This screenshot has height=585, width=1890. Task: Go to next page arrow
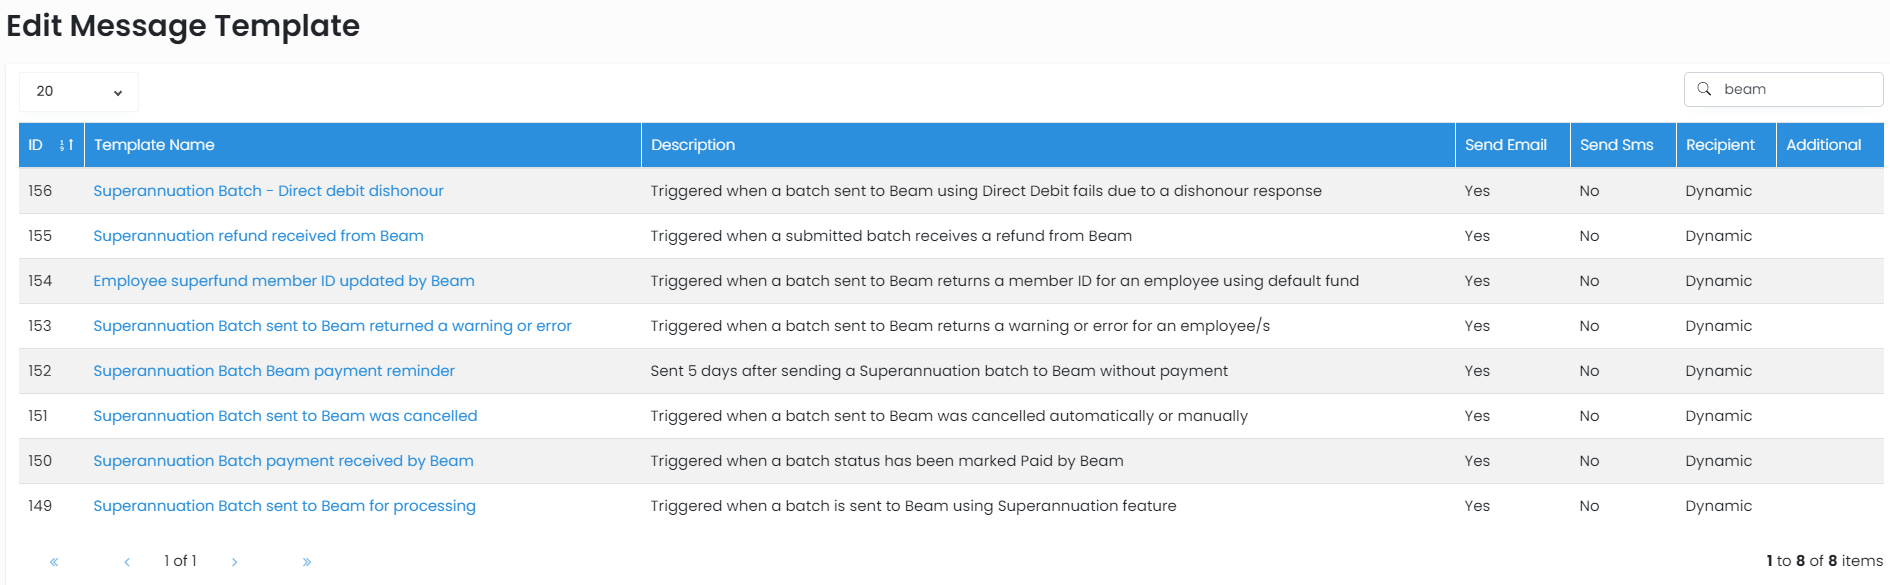[234, 562]
